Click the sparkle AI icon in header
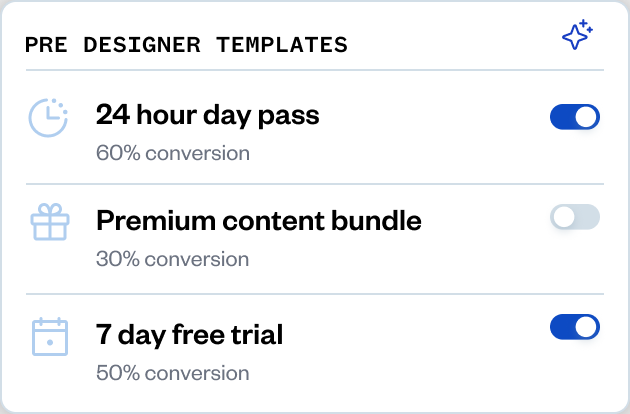Viewport: 630px width, 414px height. click(x=577, y=37)
